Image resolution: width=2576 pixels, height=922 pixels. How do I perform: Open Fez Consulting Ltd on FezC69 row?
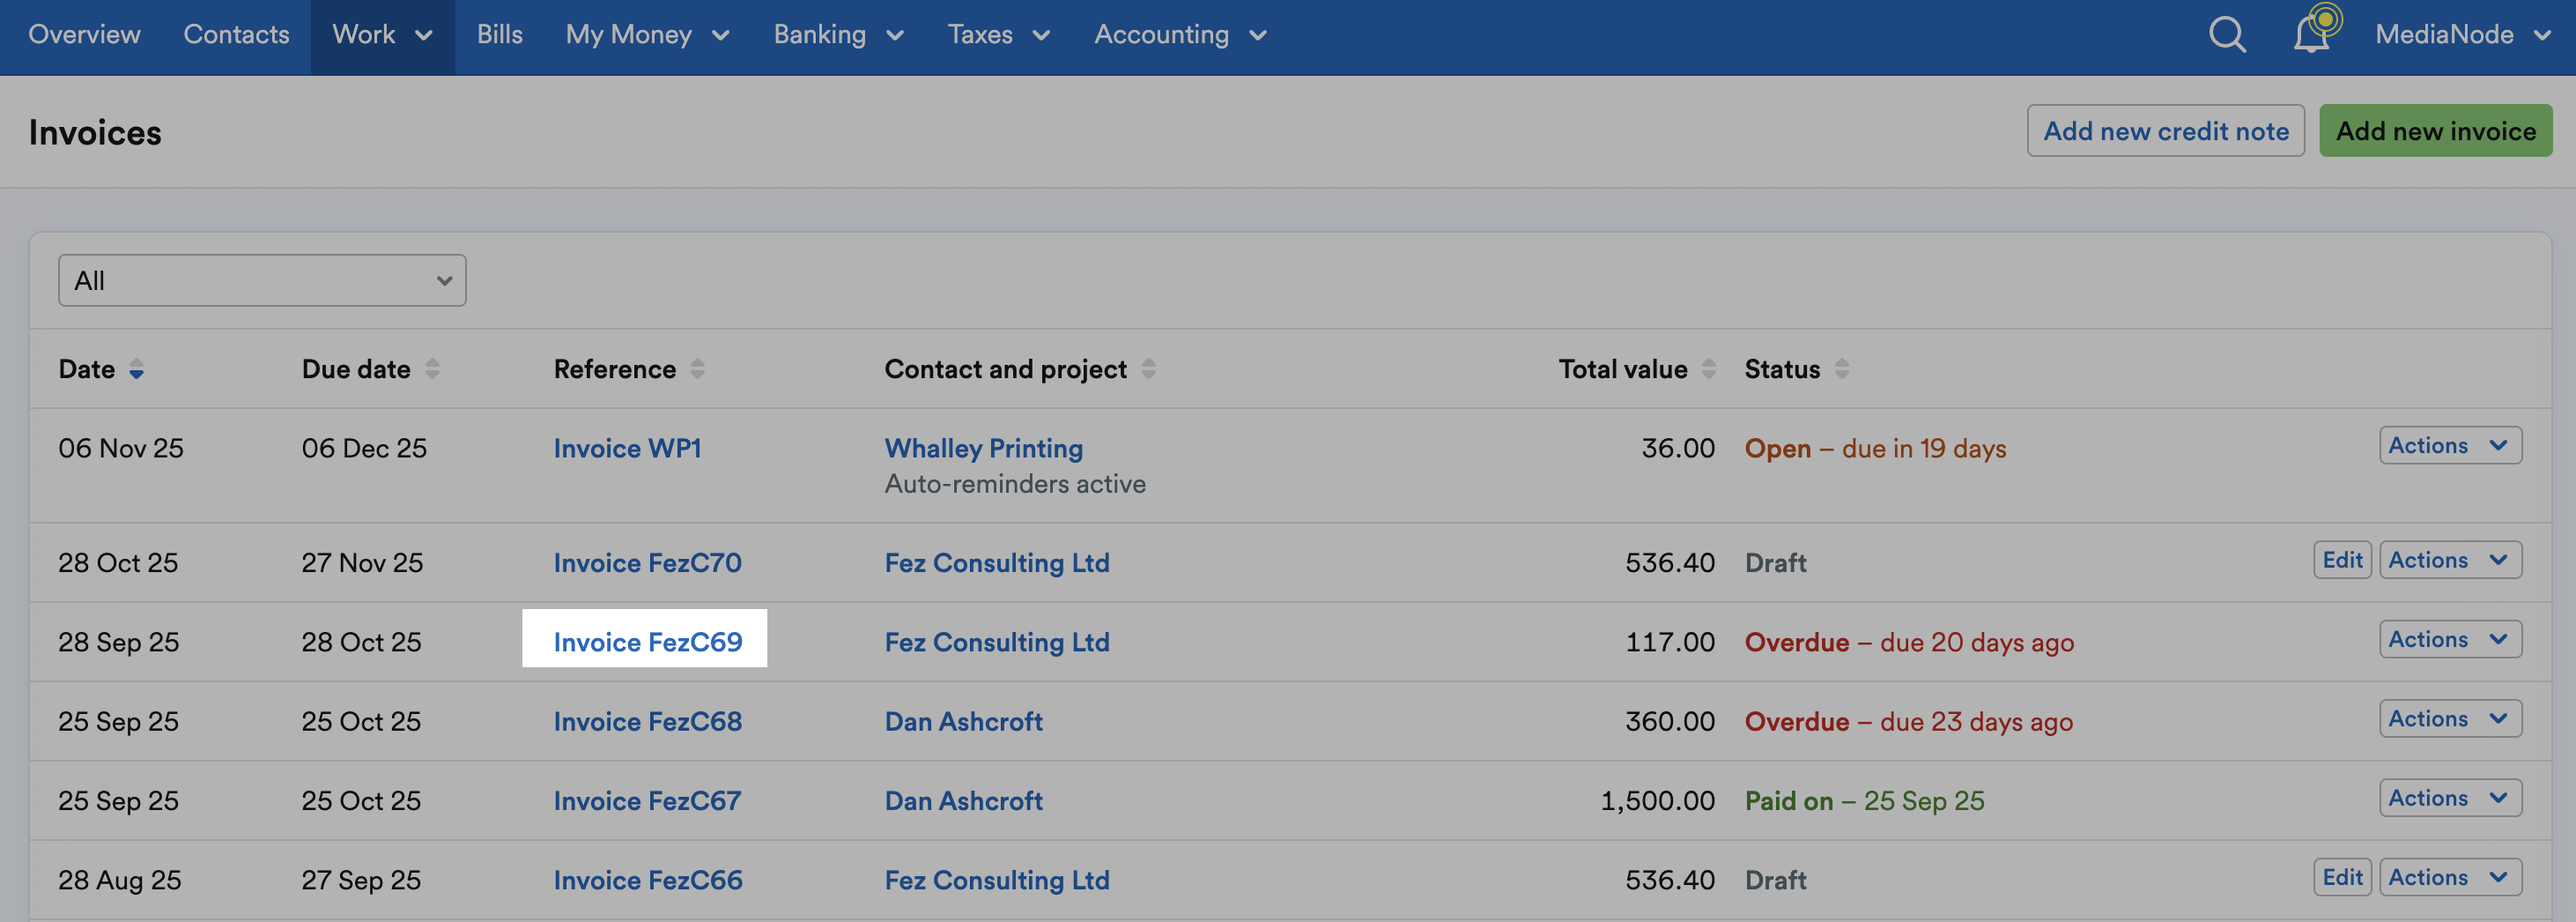point(996,642)
